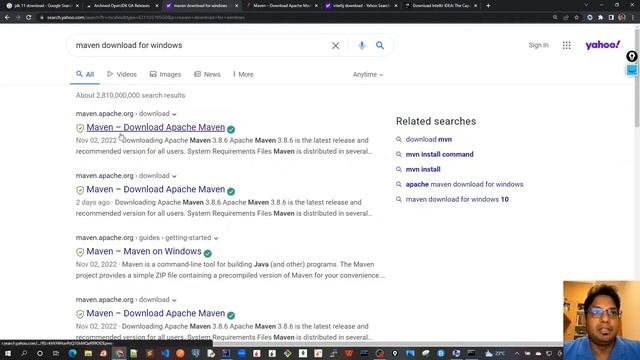
Task: Open the last Maven – Download Apache Maven result
Action: 156,313
